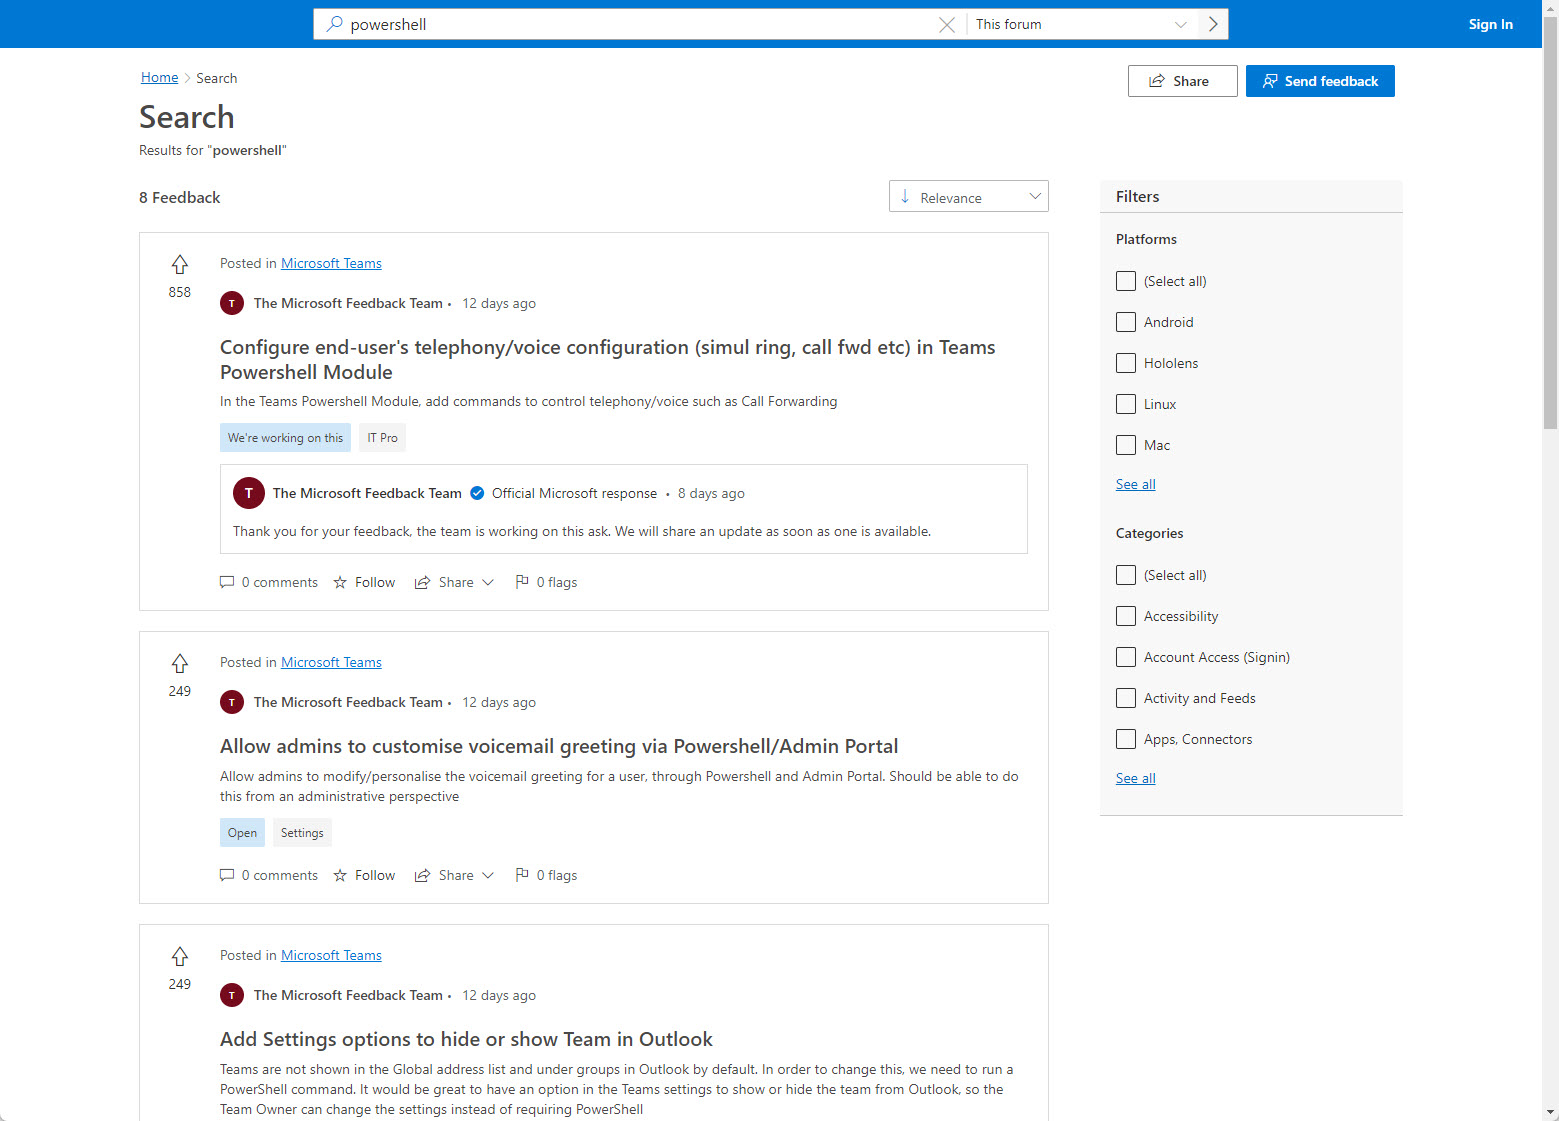Upvote the hide Team in Outlook post
Image resolution: width=1559 pixels, height=1121 pixels.
(180, 956)
